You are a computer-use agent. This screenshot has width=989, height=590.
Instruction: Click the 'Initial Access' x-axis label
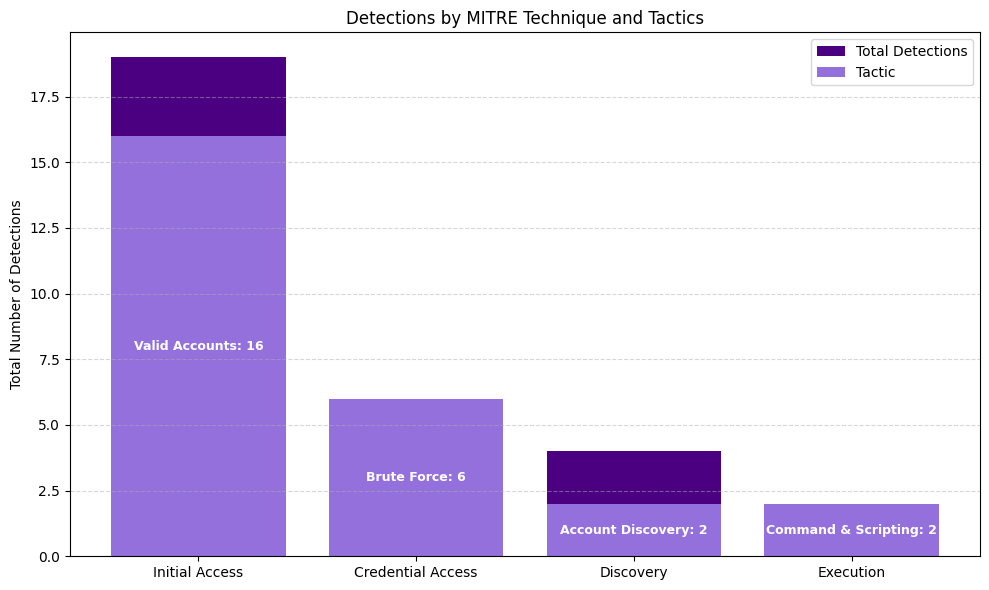click(198, 572)
